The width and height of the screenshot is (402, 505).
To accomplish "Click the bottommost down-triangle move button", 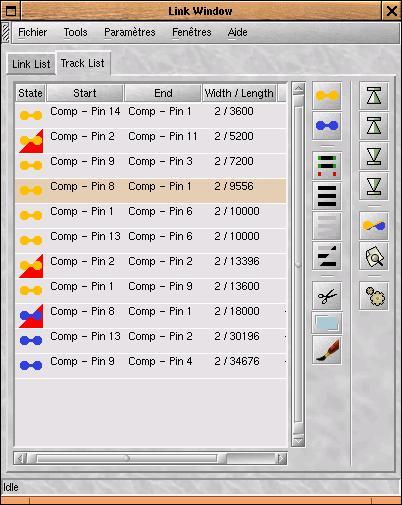I will (374, 186).
